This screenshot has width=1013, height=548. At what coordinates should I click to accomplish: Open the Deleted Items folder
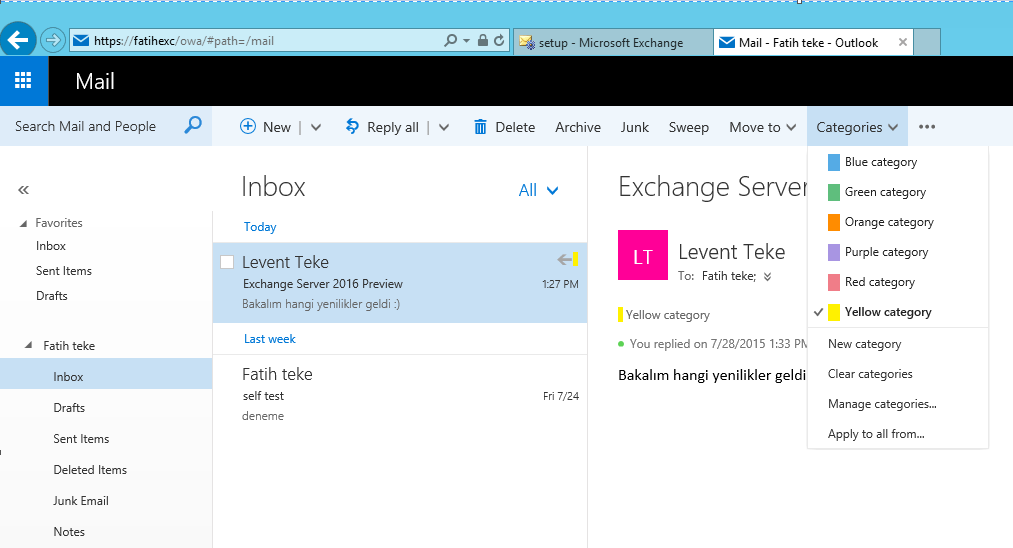click(x=90, y=470)
